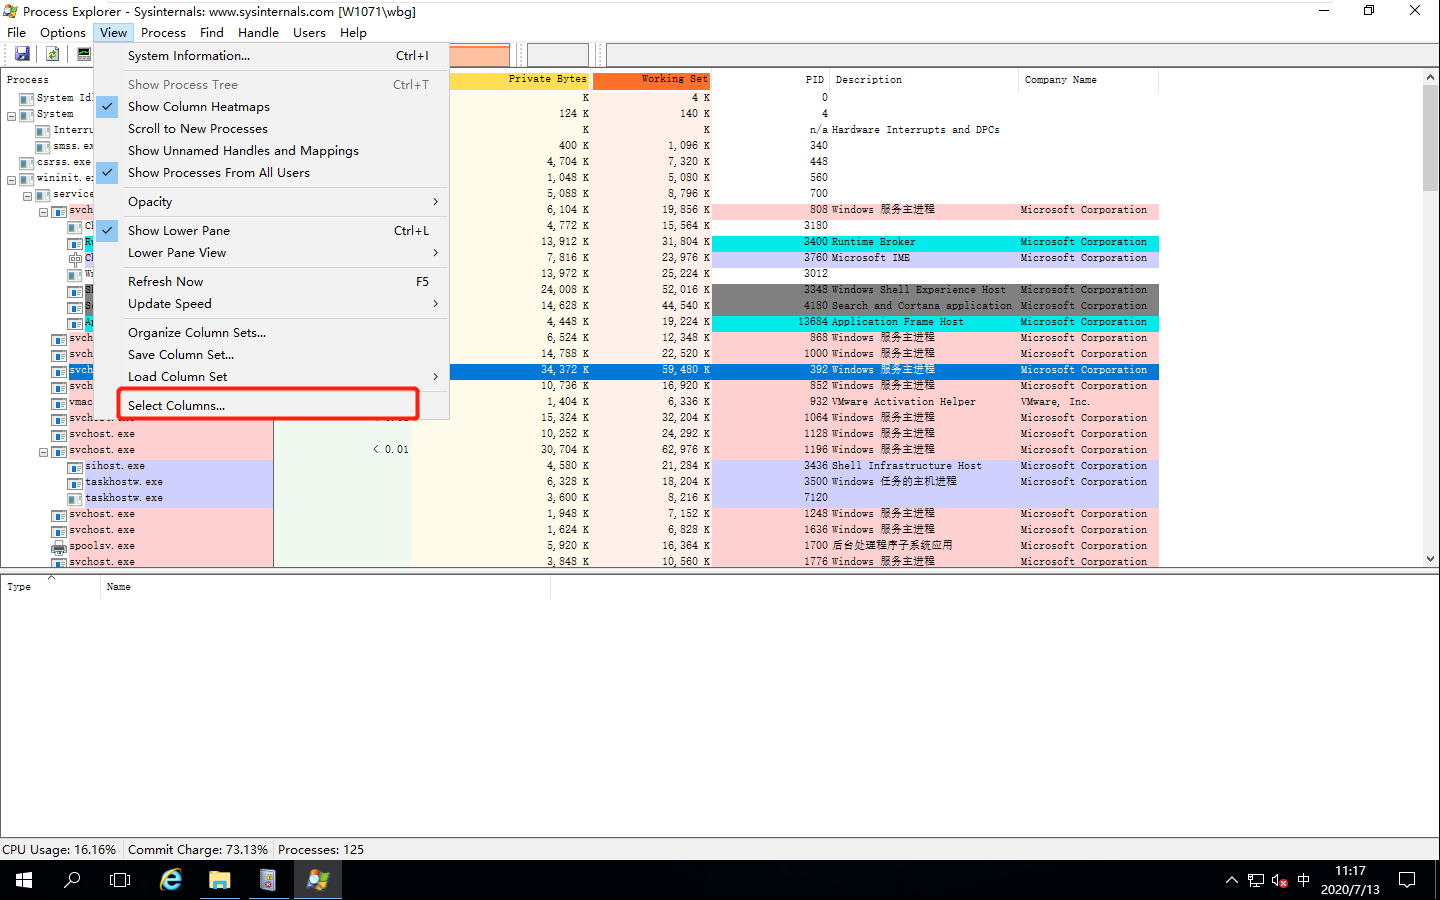Toggle Show Lower Pane option

pyautogui.click(x=271, y=231)
